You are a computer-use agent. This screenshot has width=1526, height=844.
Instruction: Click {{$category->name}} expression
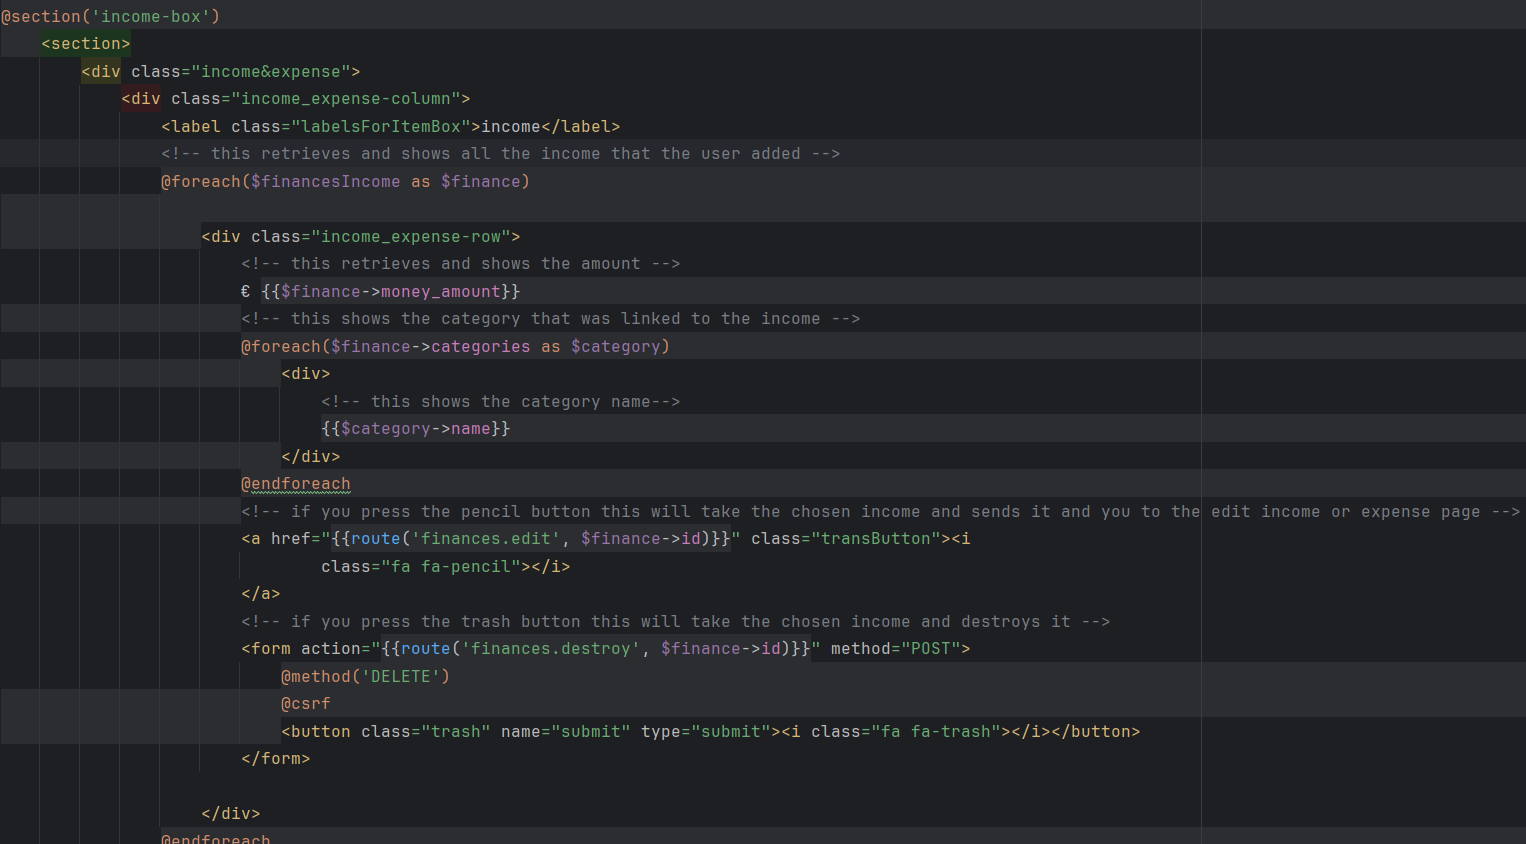[416, 429]
